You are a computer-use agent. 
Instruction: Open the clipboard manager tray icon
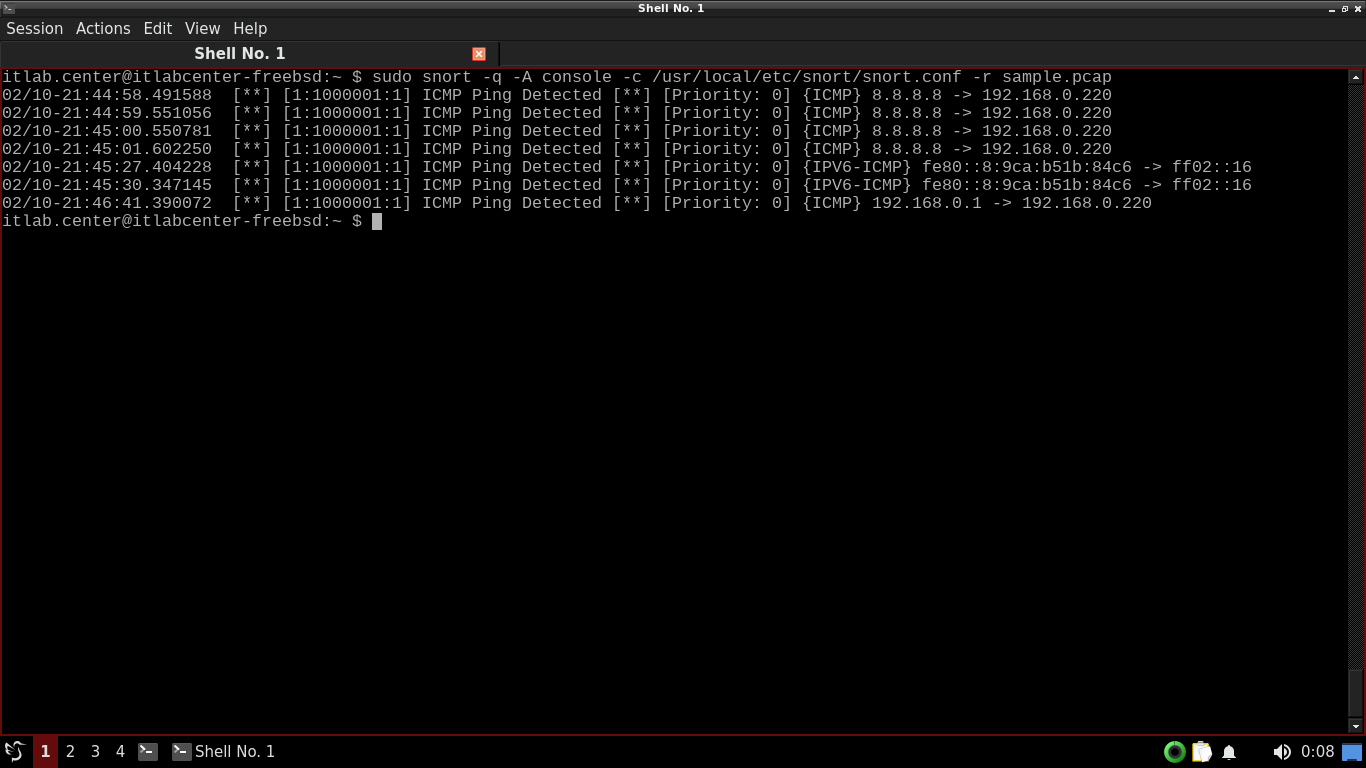[x=1202, y=752]
